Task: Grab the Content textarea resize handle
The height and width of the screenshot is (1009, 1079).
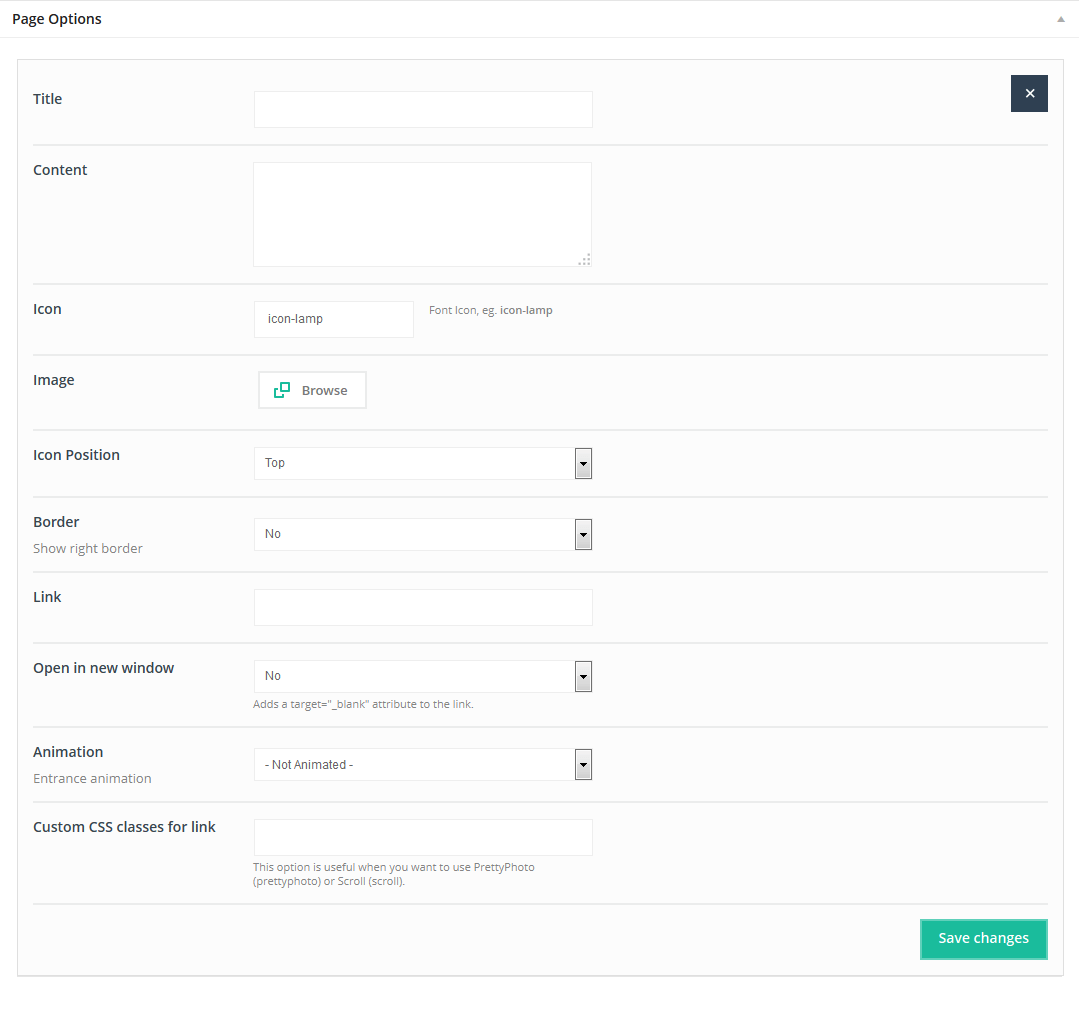Action: (x=584, y=259)
